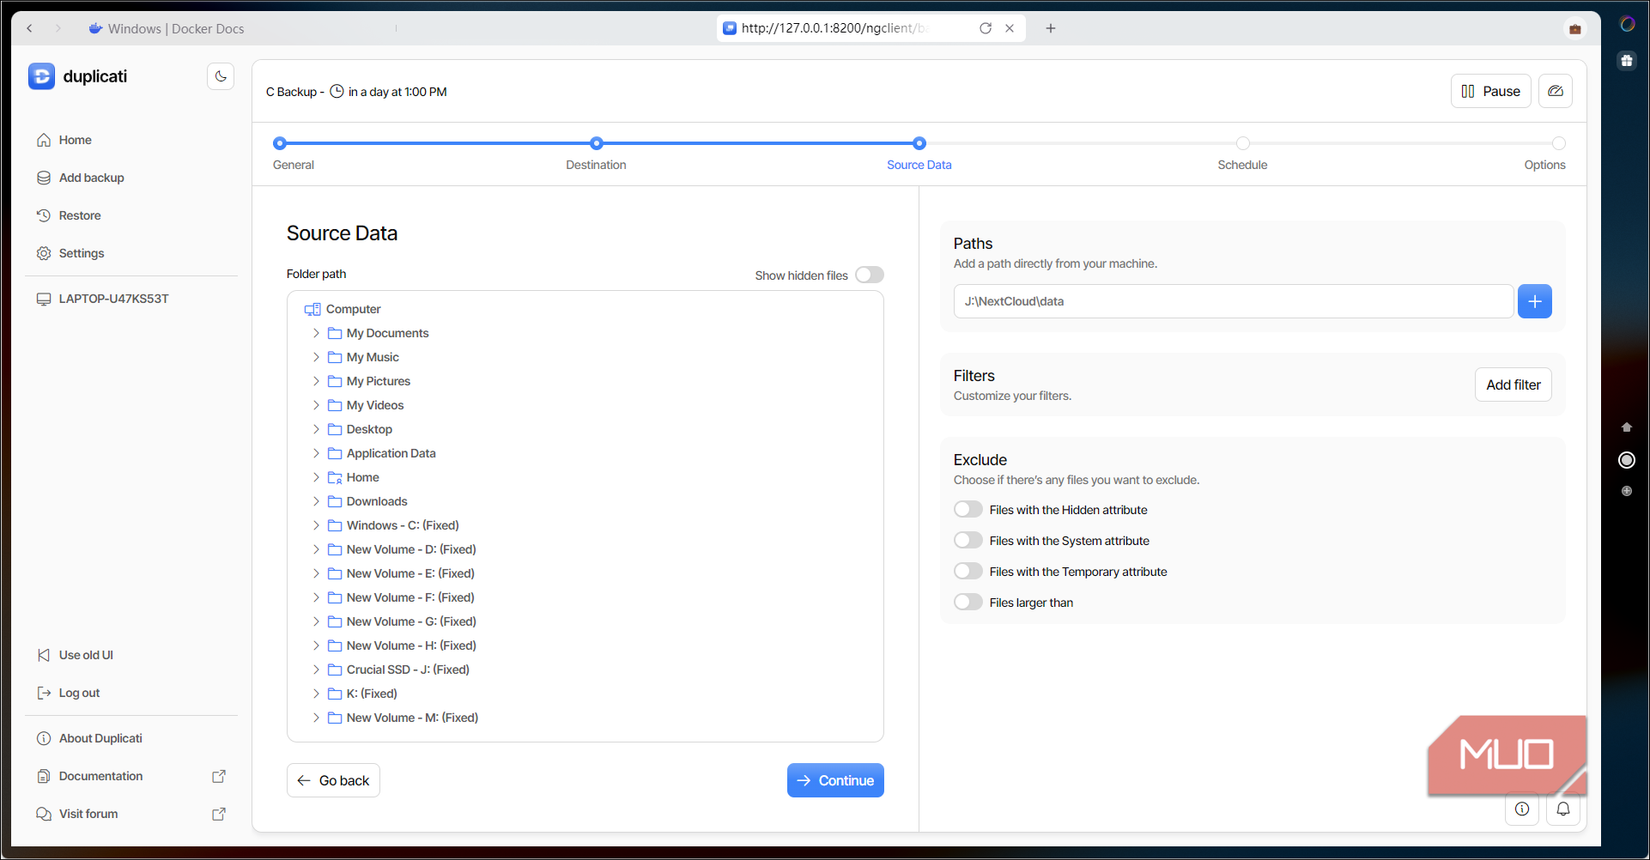Click the sidebar circular record icon at right edge
Viewport: 1650px width, 860px height.
[1627, 460]
